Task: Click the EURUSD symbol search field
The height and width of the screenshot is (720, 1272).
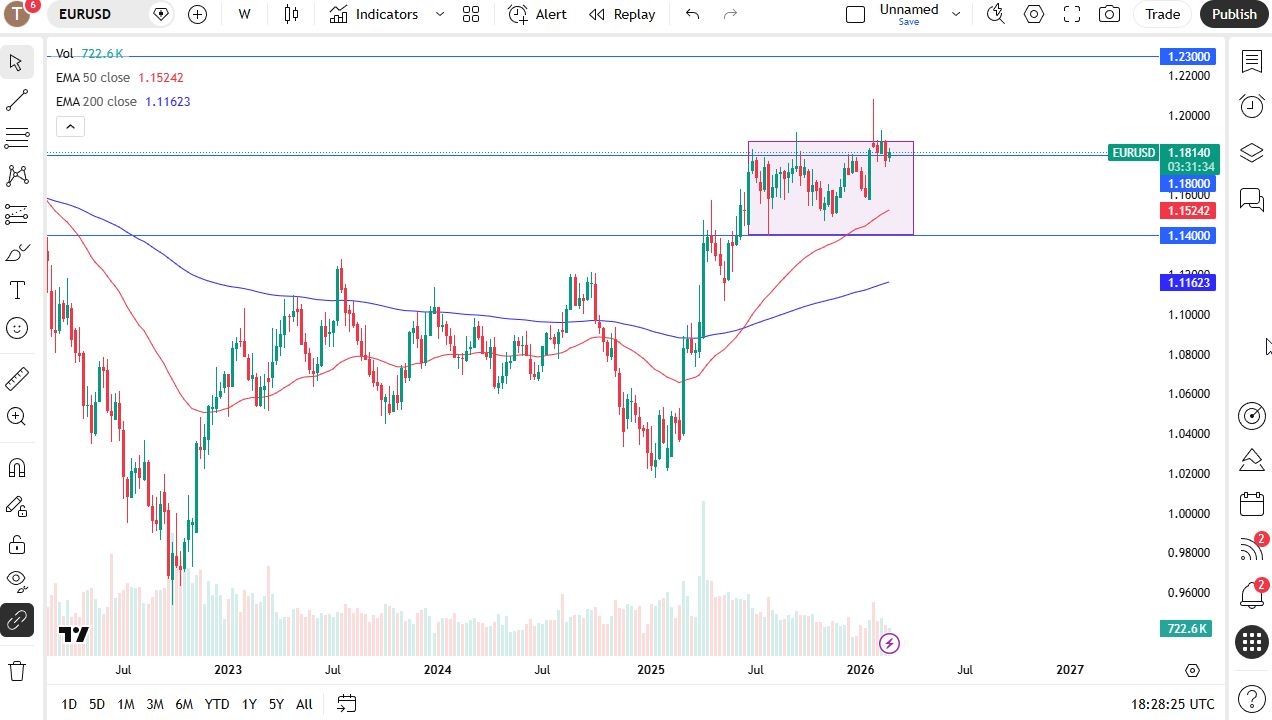Action: [x=100, y=14]
